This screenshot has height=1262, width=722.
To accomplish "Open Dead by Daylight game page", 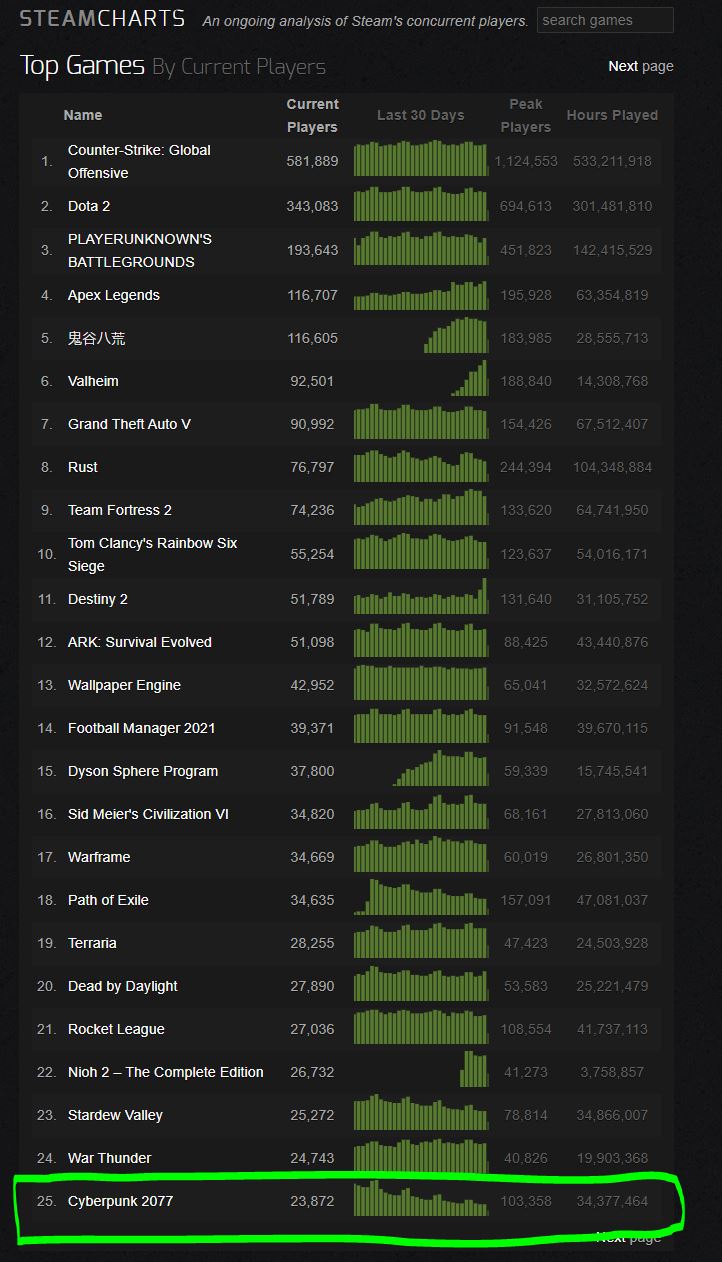I will point(123,986).
